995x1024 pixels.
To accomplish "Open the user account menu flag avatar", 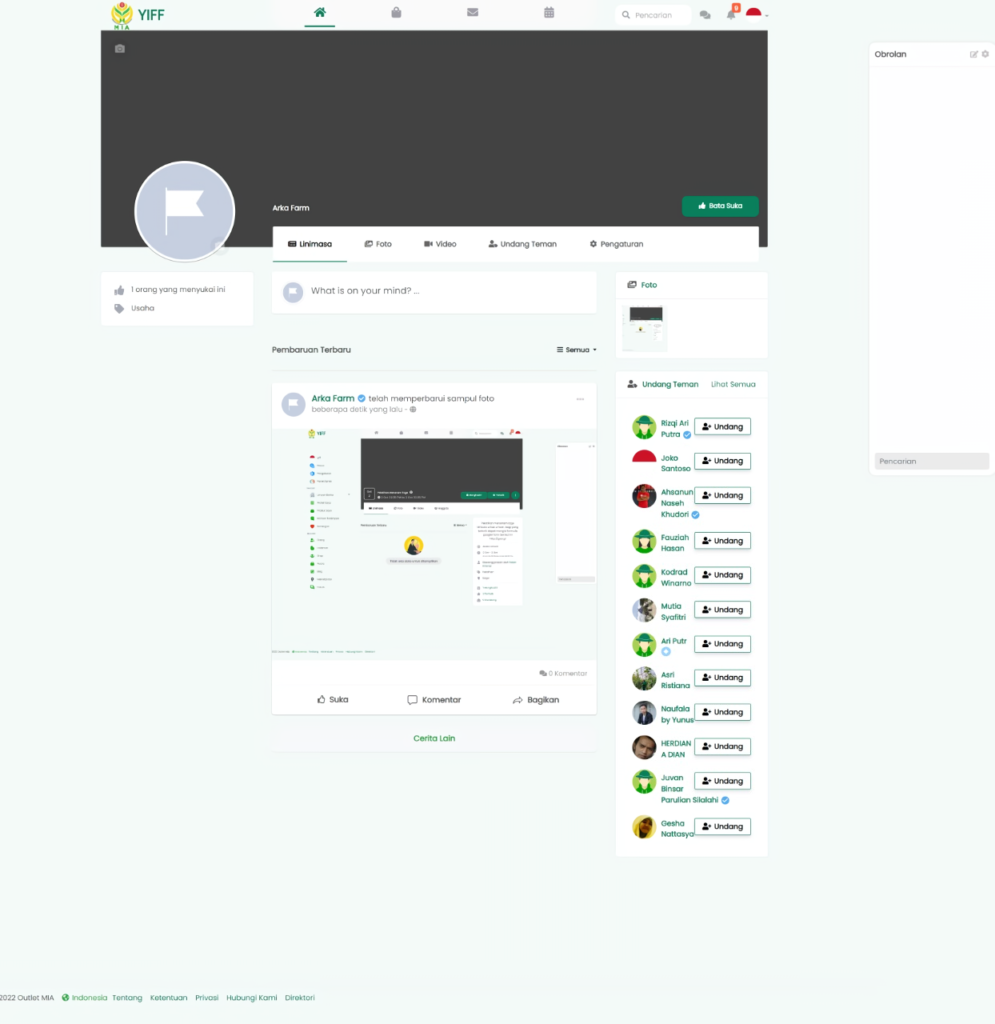I will coord(754,14).
